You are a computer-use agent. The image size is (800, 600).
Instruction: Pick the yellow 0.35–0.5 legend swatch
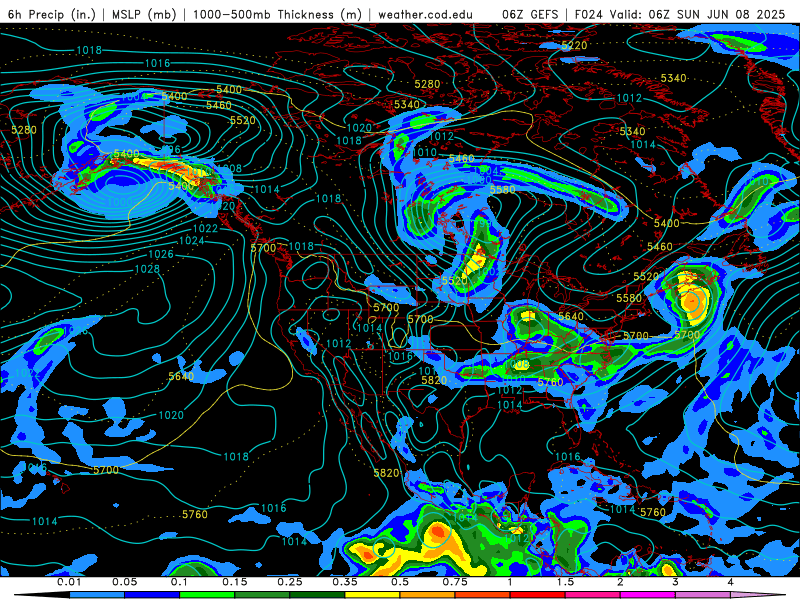pos(373,595)
